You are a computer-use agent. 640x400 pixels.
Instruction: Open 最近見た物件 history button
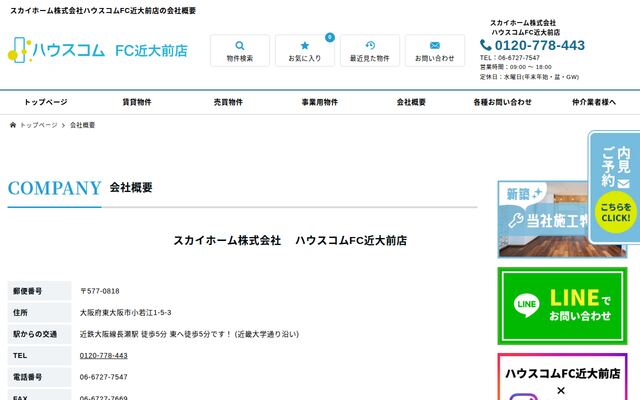point(370,51)
